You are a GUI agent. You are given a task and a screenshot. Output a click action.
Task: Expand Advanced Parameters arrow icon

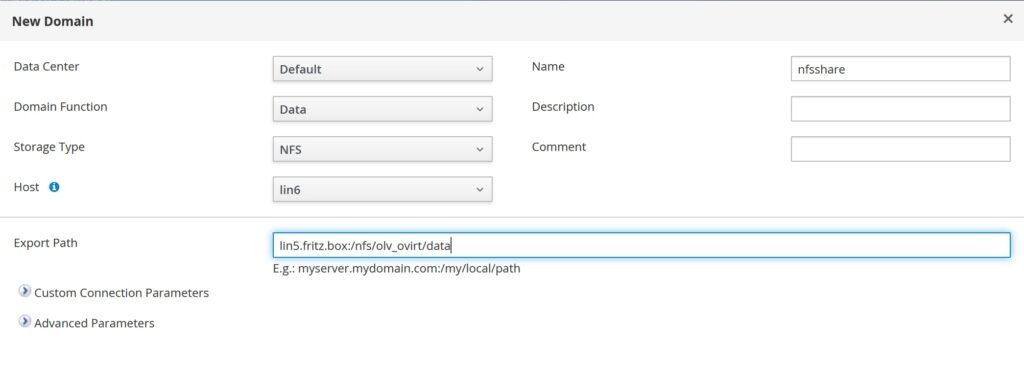(25, 321)
